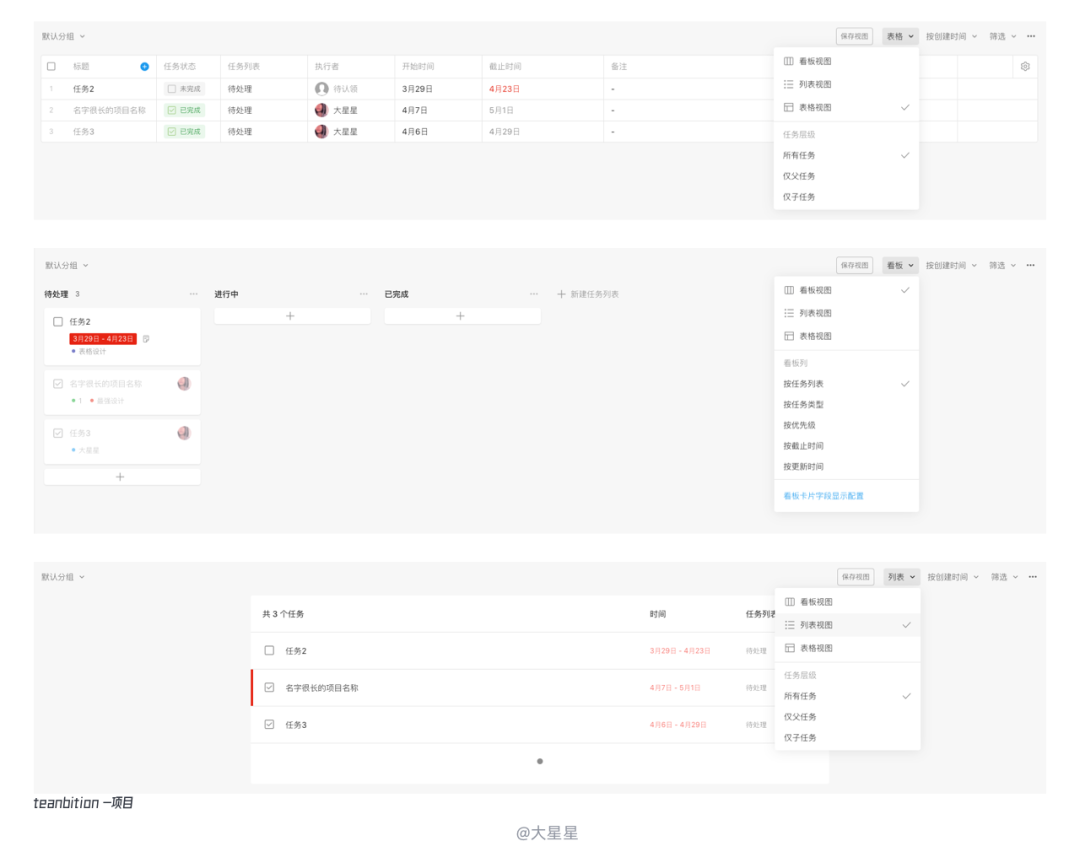Expand 默认分组 dropdown in list view panel
This screenshot has width=1080, height=852.
63,577
